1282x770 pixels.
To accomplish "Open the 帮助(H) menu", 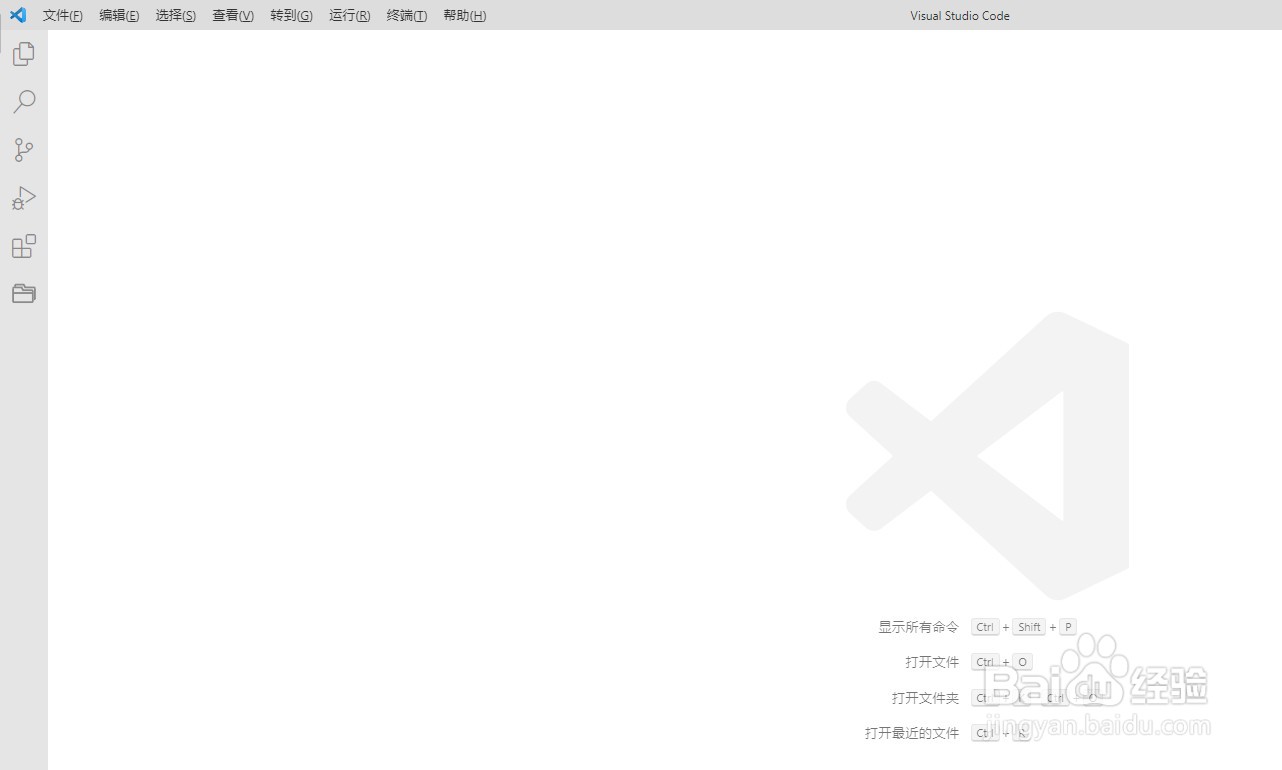I will click(465, 16).
